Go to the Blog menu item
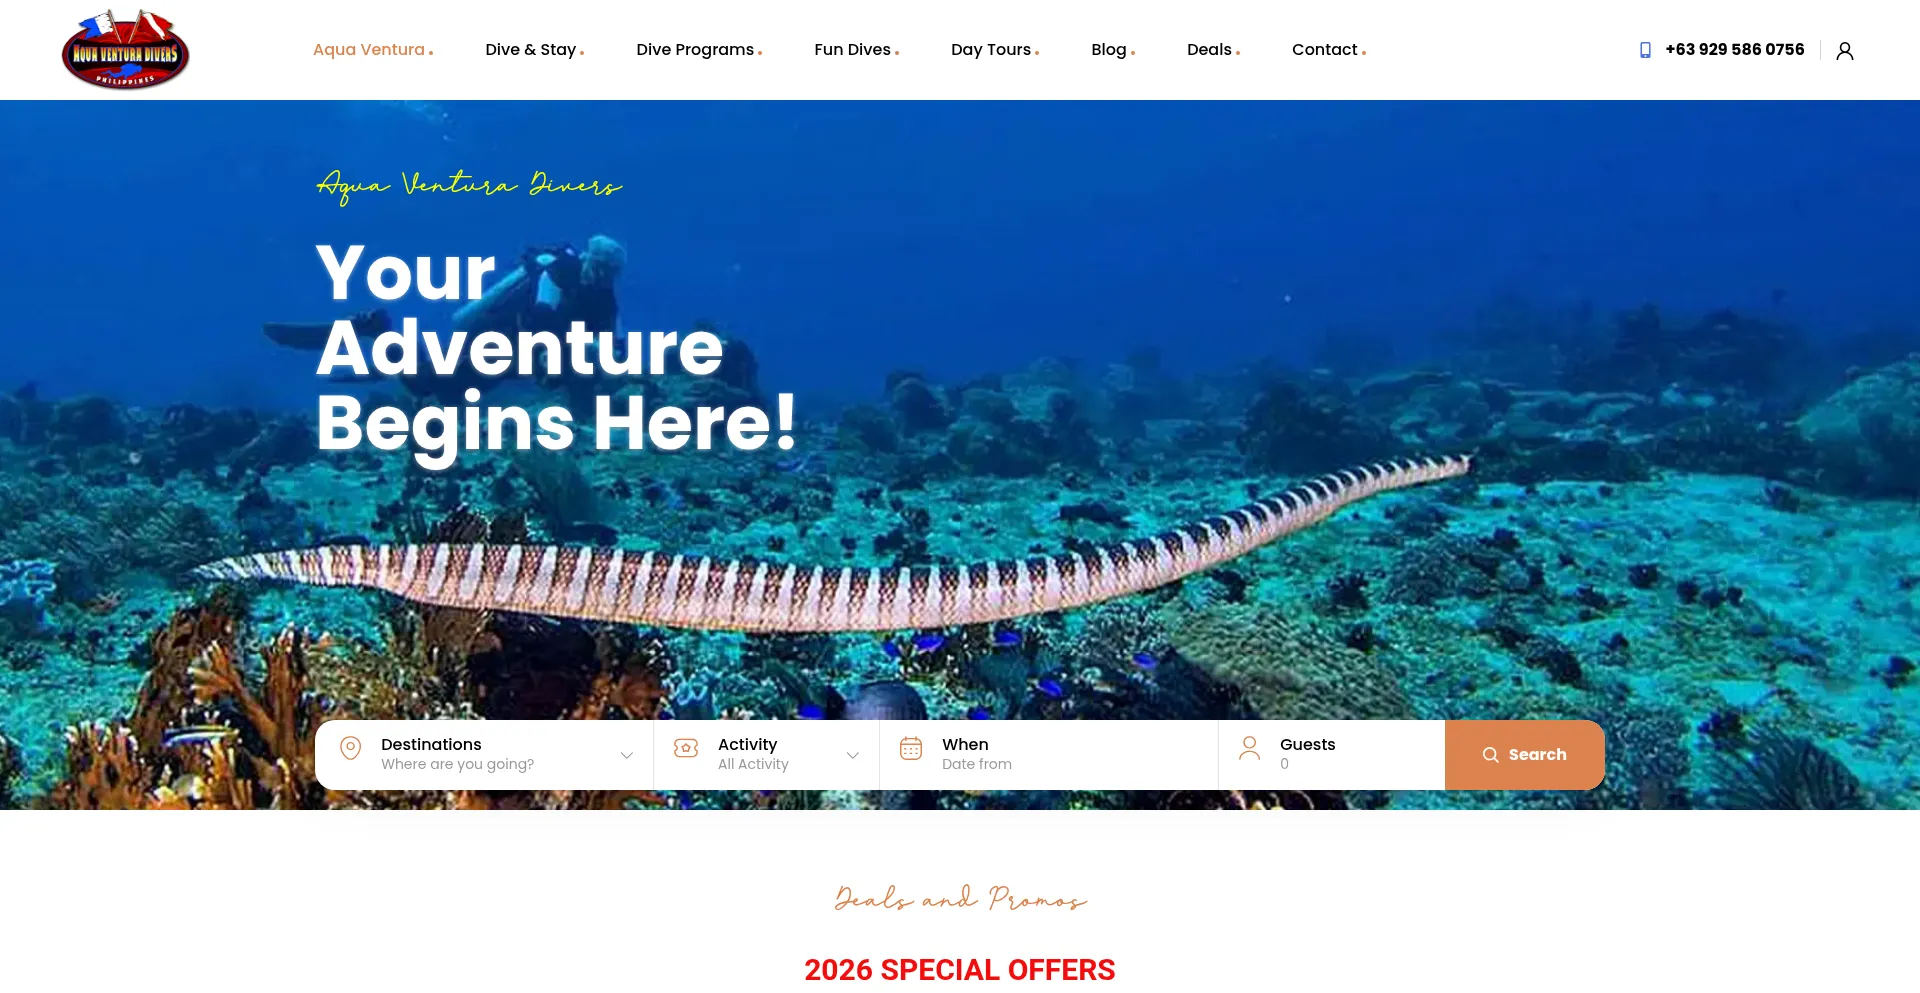This screenshot has height=993, width=1920. 1113,50
